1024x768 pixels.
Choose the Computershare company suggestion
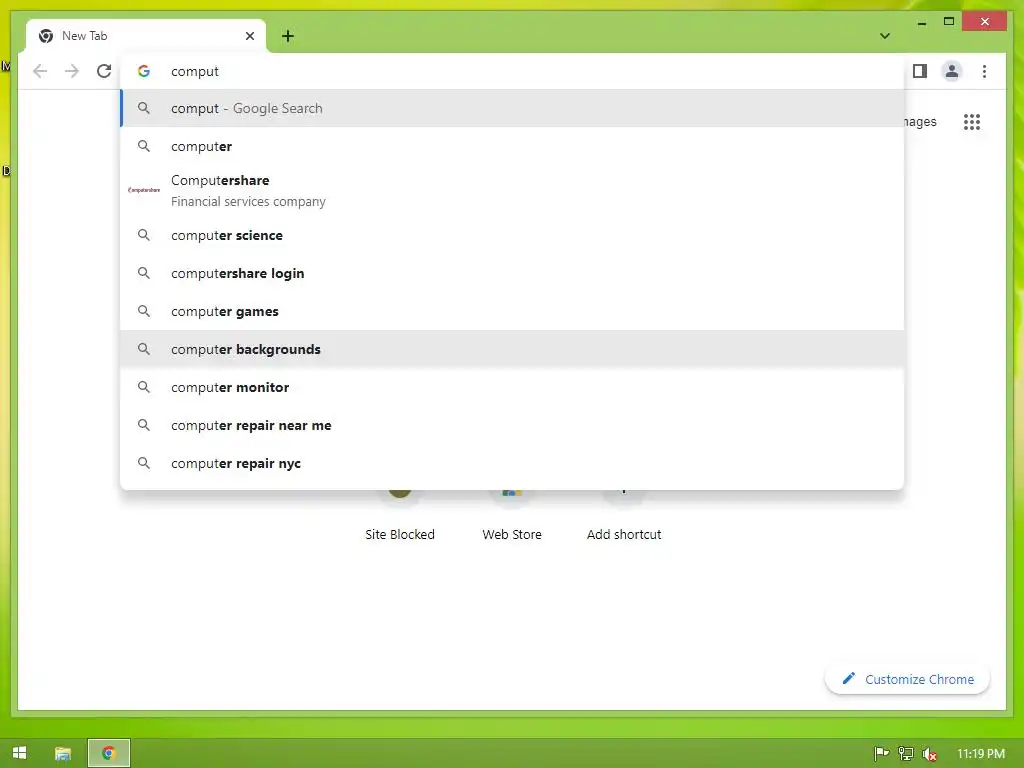tap(513, 190)
